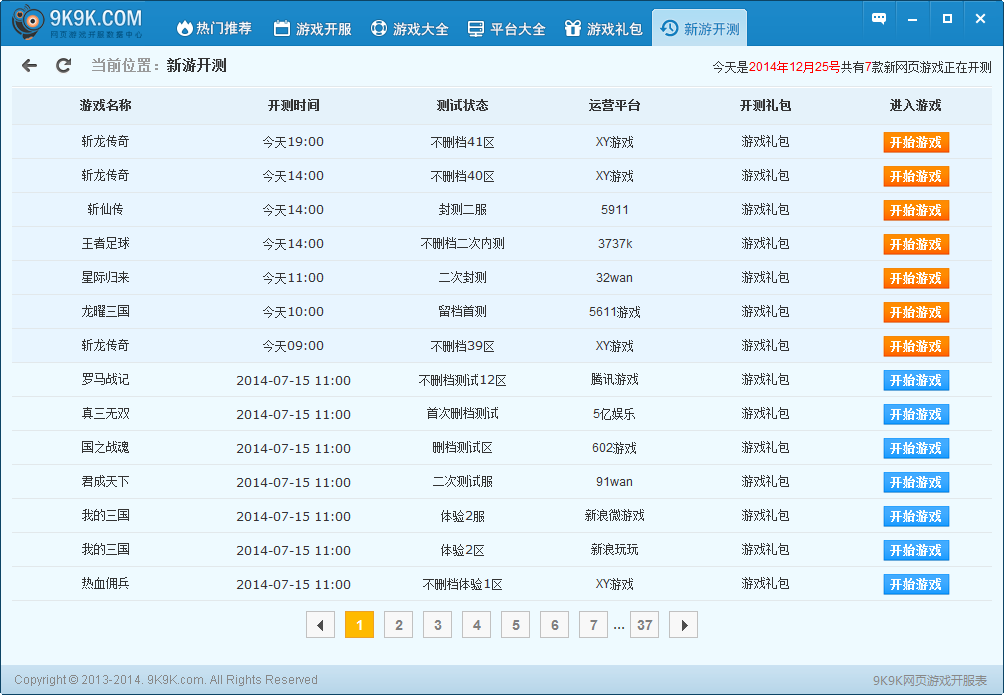Click game name 罗马战记
1004x695 pixels.
point(106,379)
